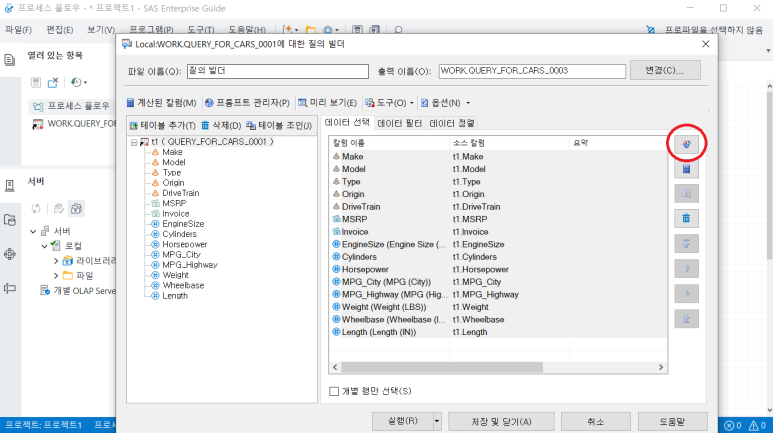This screenshot has height=433, width=773.
Task: Click move-to-top arrow side button
Action: 686,244
